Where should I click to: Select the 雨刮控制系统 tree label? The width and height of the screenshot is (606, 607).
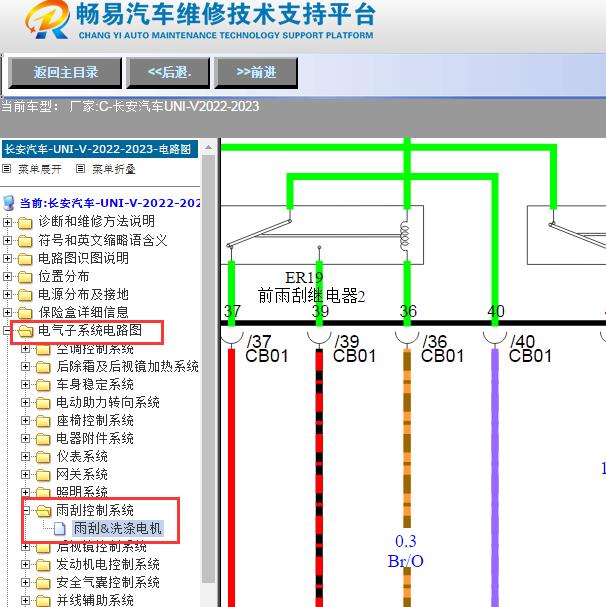[x=95, y=511]
